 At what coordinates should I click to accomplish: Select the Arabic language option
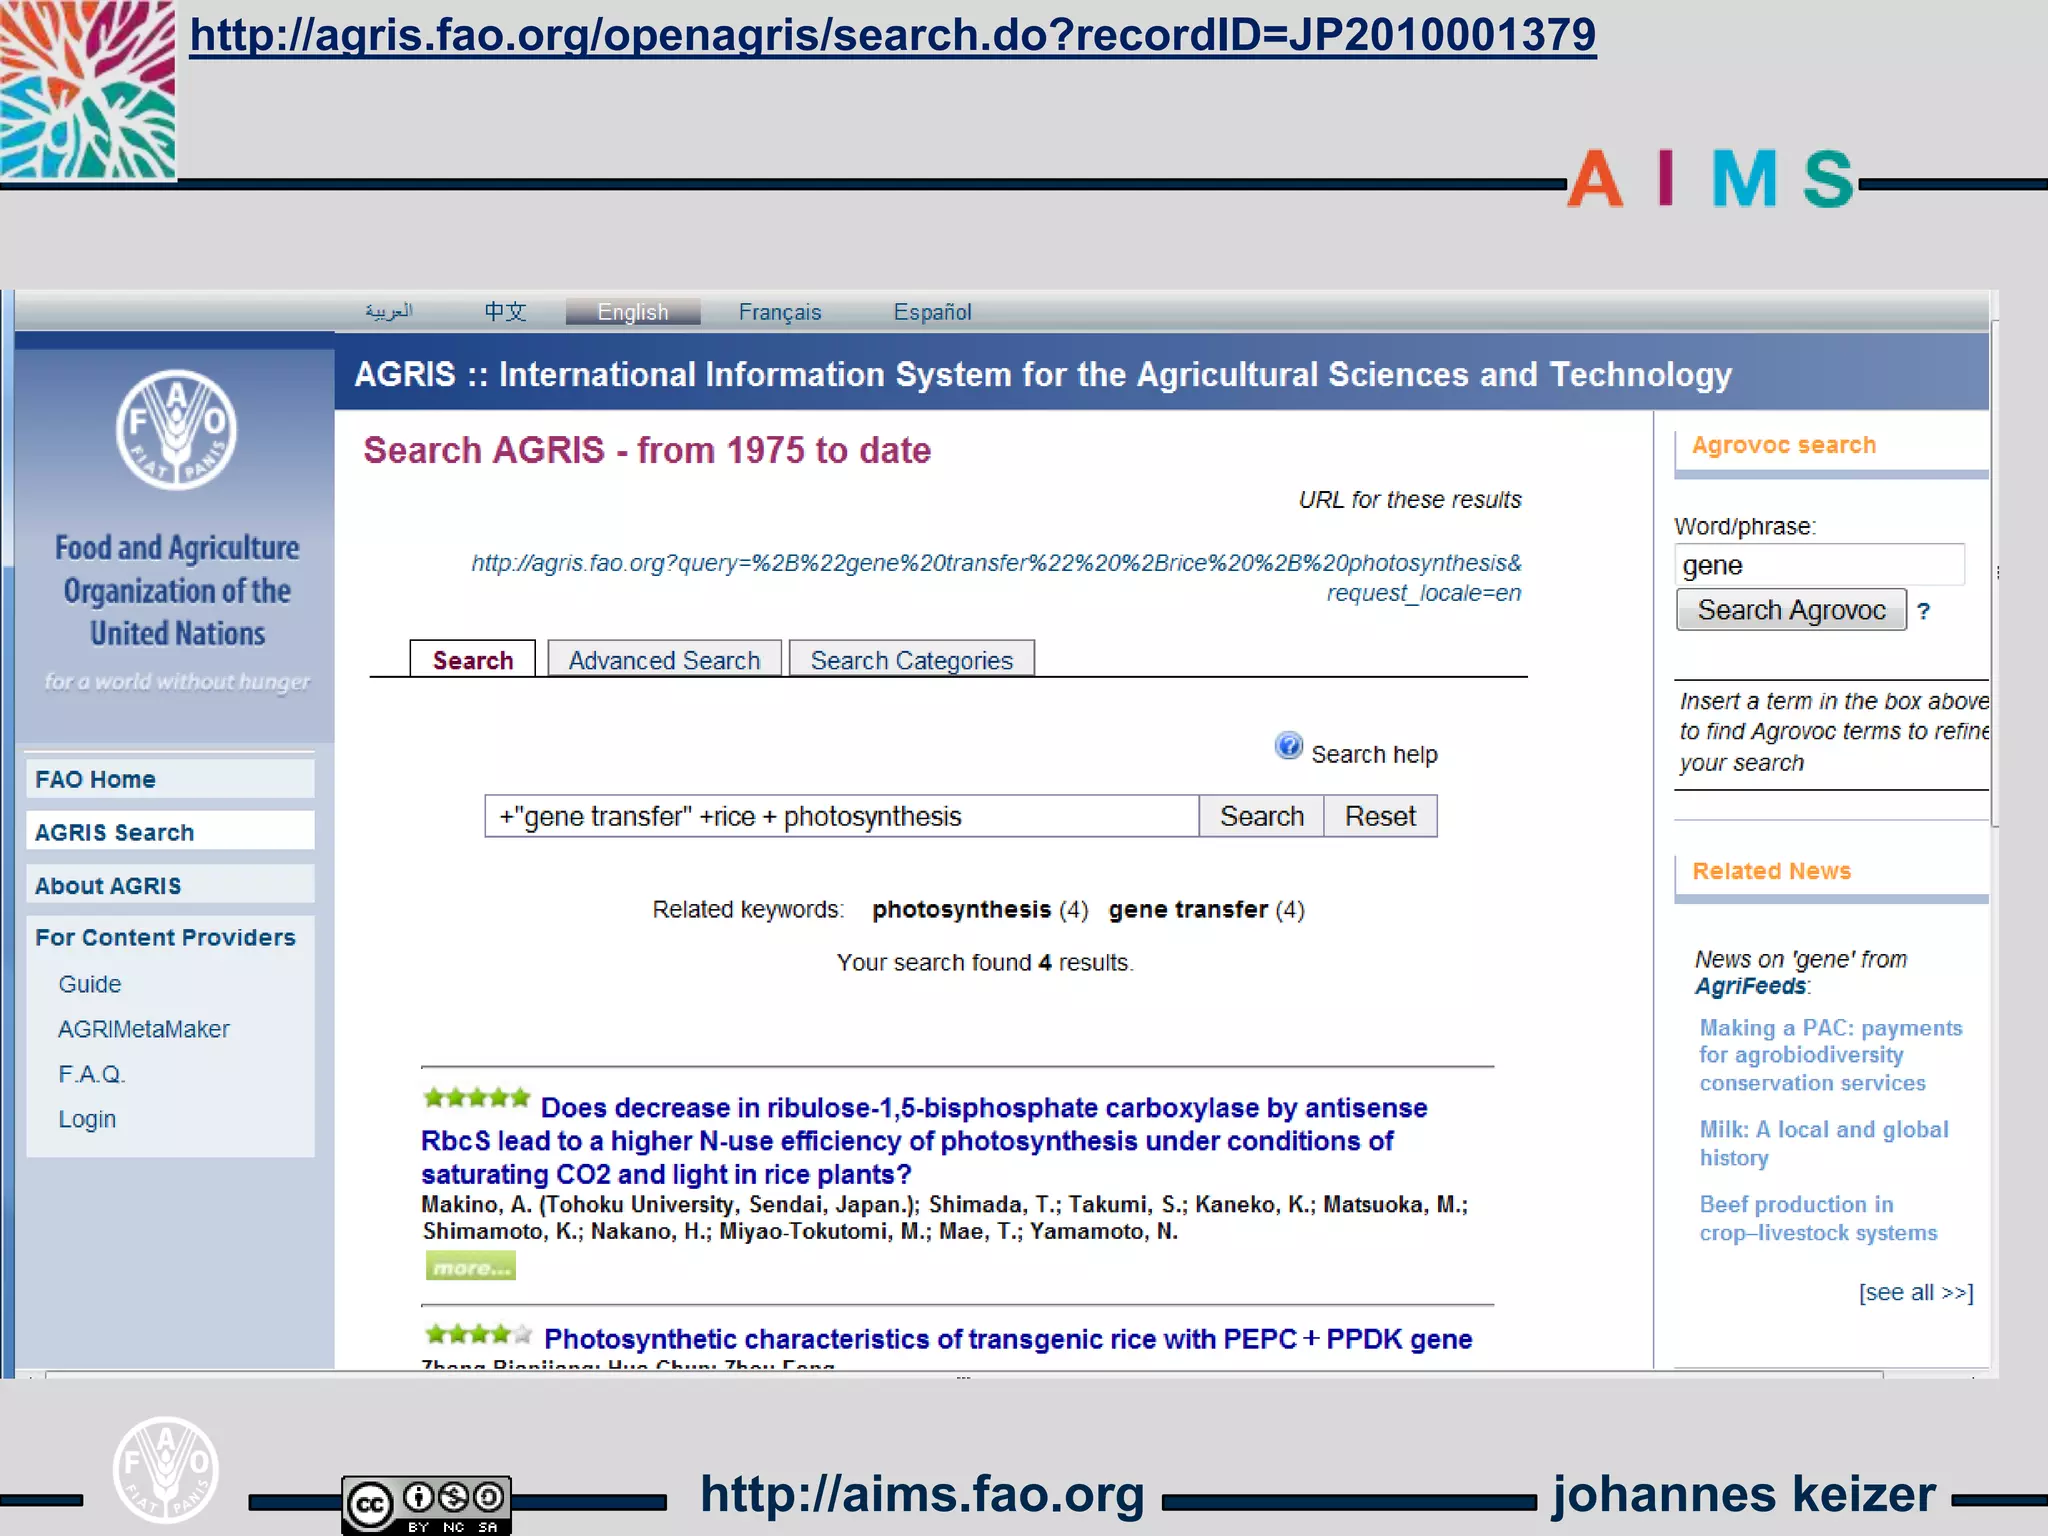[x=388, y=311]
